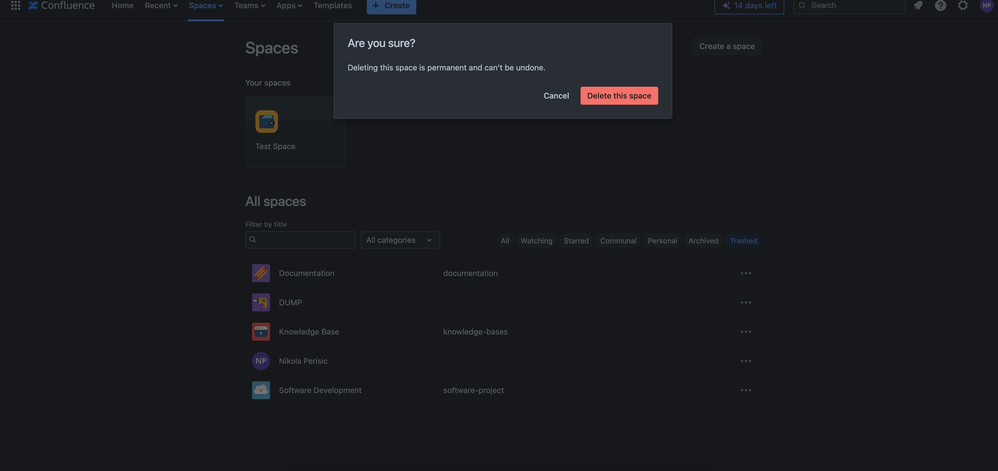Select the Trashed filter tab
The height and width of the screenshot is (471, 998).
(x=743, y=241)
